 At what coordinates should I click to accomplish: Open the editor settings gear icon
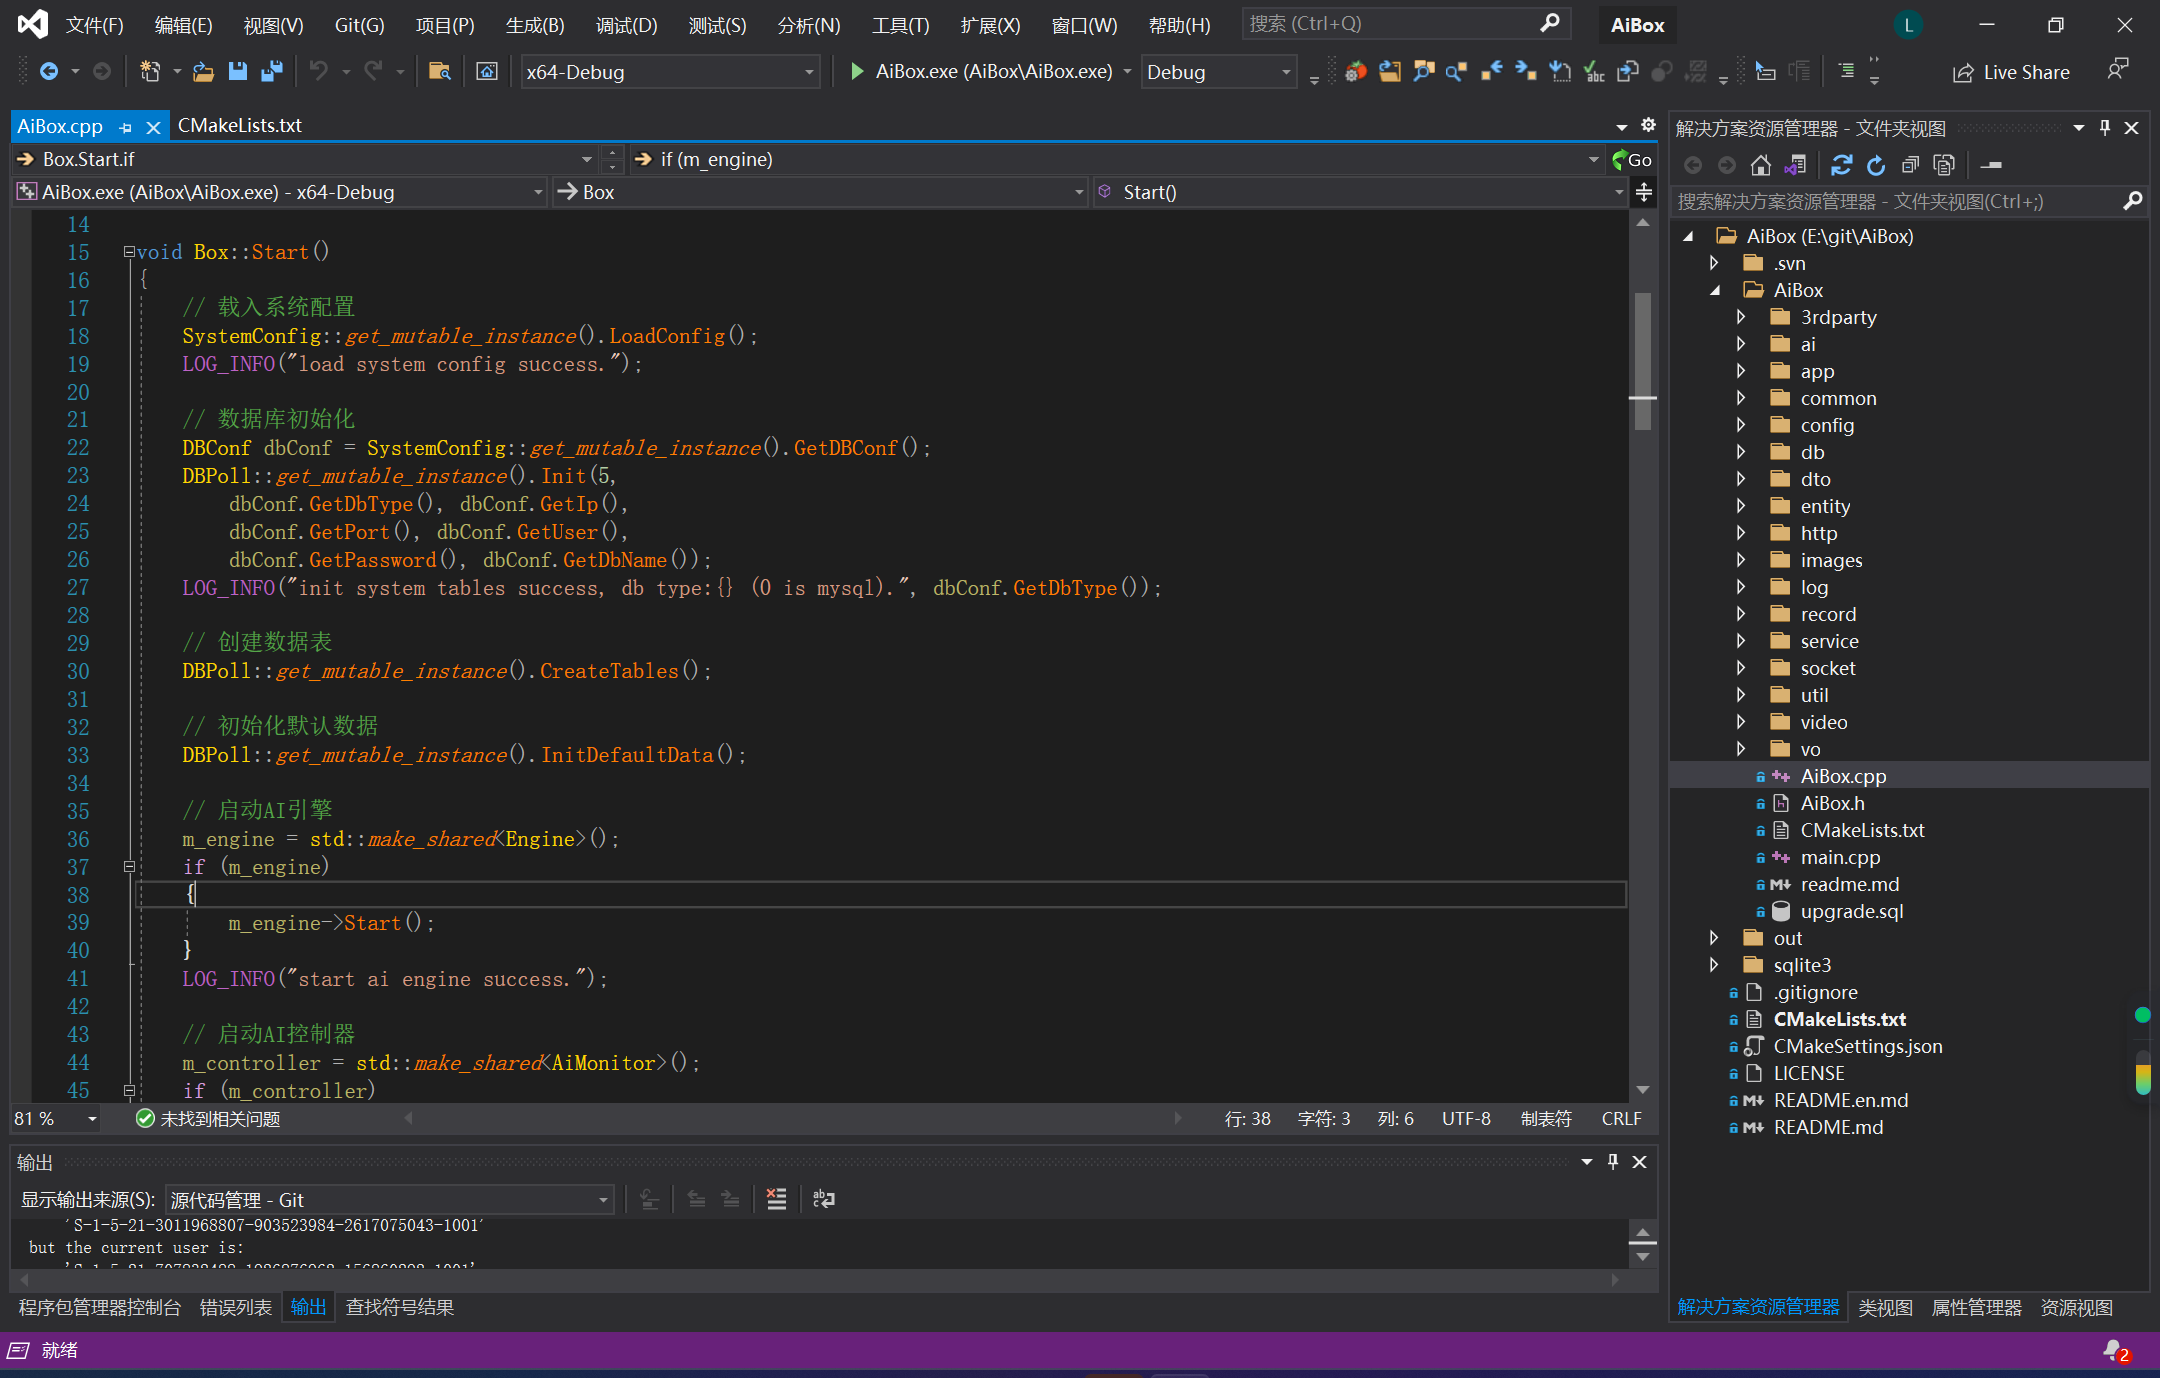[1648, 125]
